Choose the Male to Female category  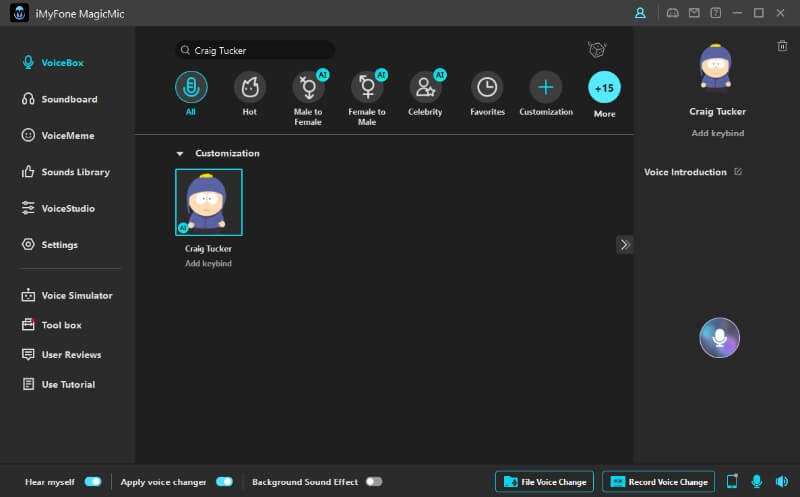308,87
